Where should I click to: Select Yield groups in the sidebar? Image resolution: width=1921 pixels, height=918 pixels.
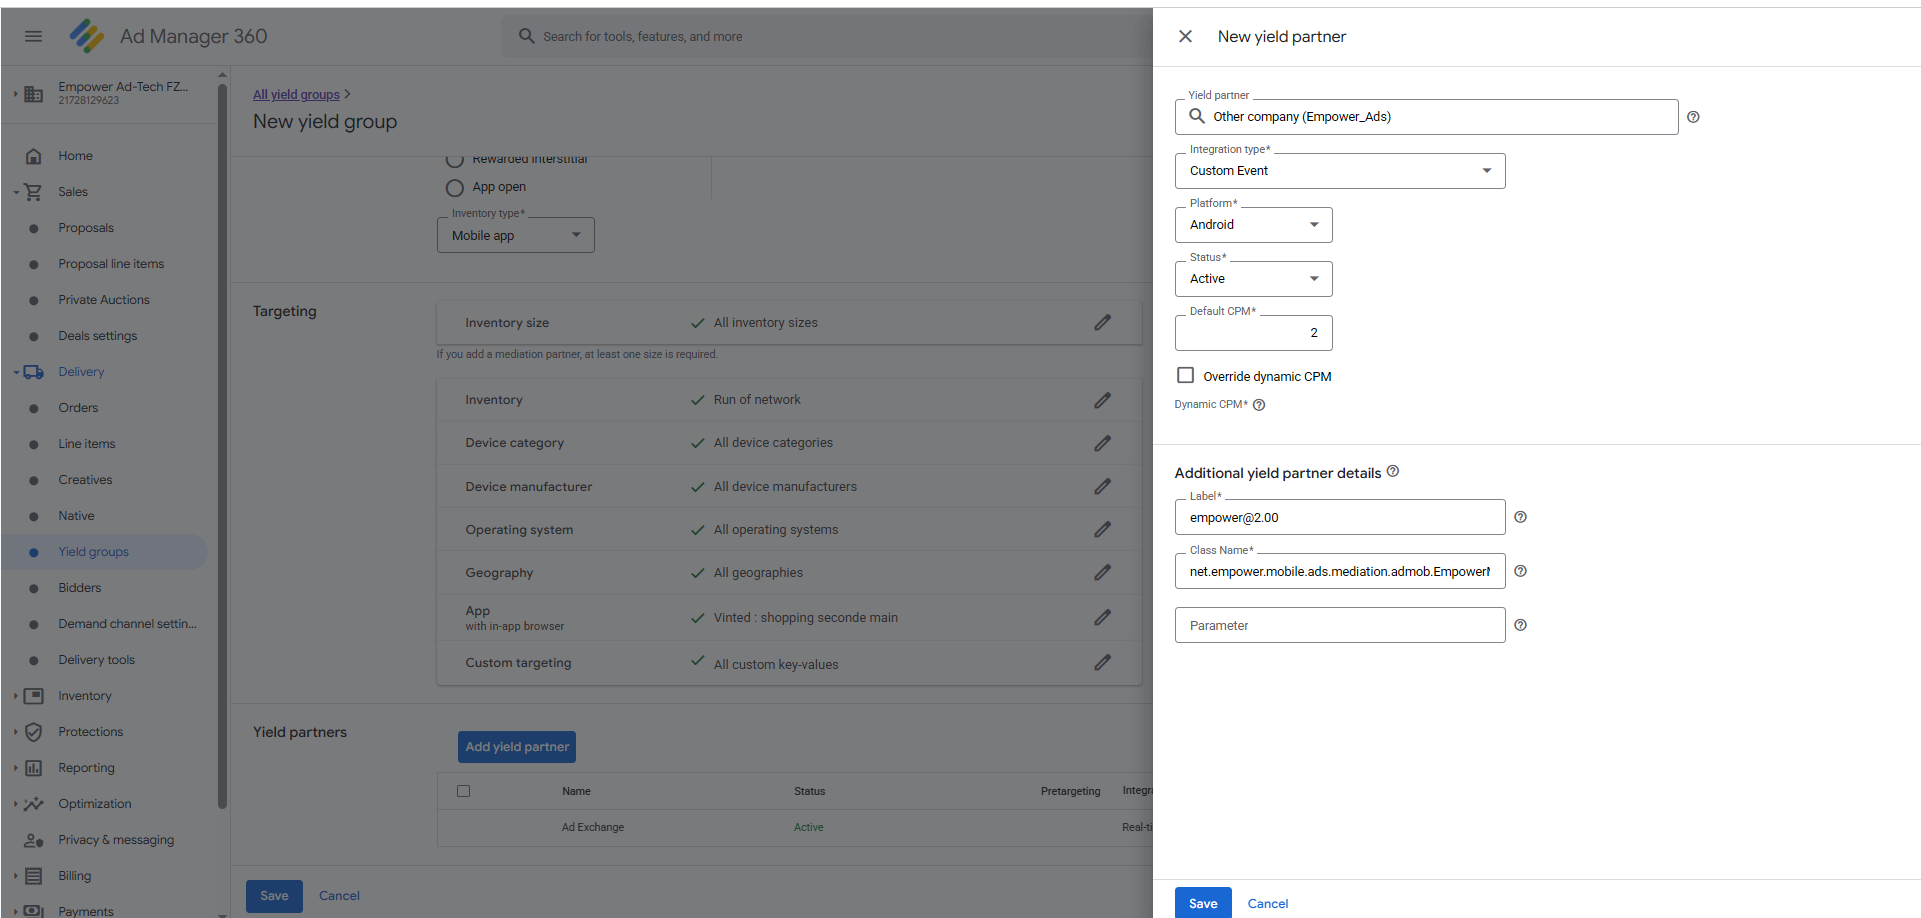(93, 551)
